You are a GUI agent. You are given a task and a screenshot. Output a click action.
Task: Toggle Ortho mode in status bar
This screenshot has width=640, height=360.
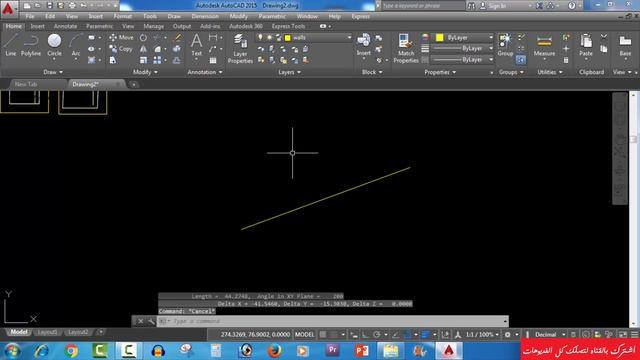point(365,335)
